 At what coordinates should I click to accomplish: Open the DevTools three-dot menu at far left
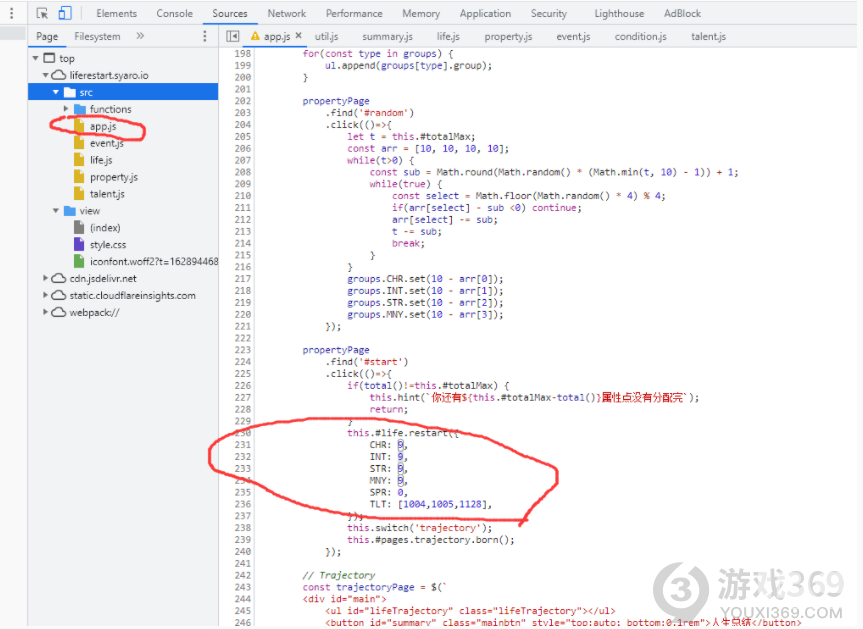pos(11,13)
